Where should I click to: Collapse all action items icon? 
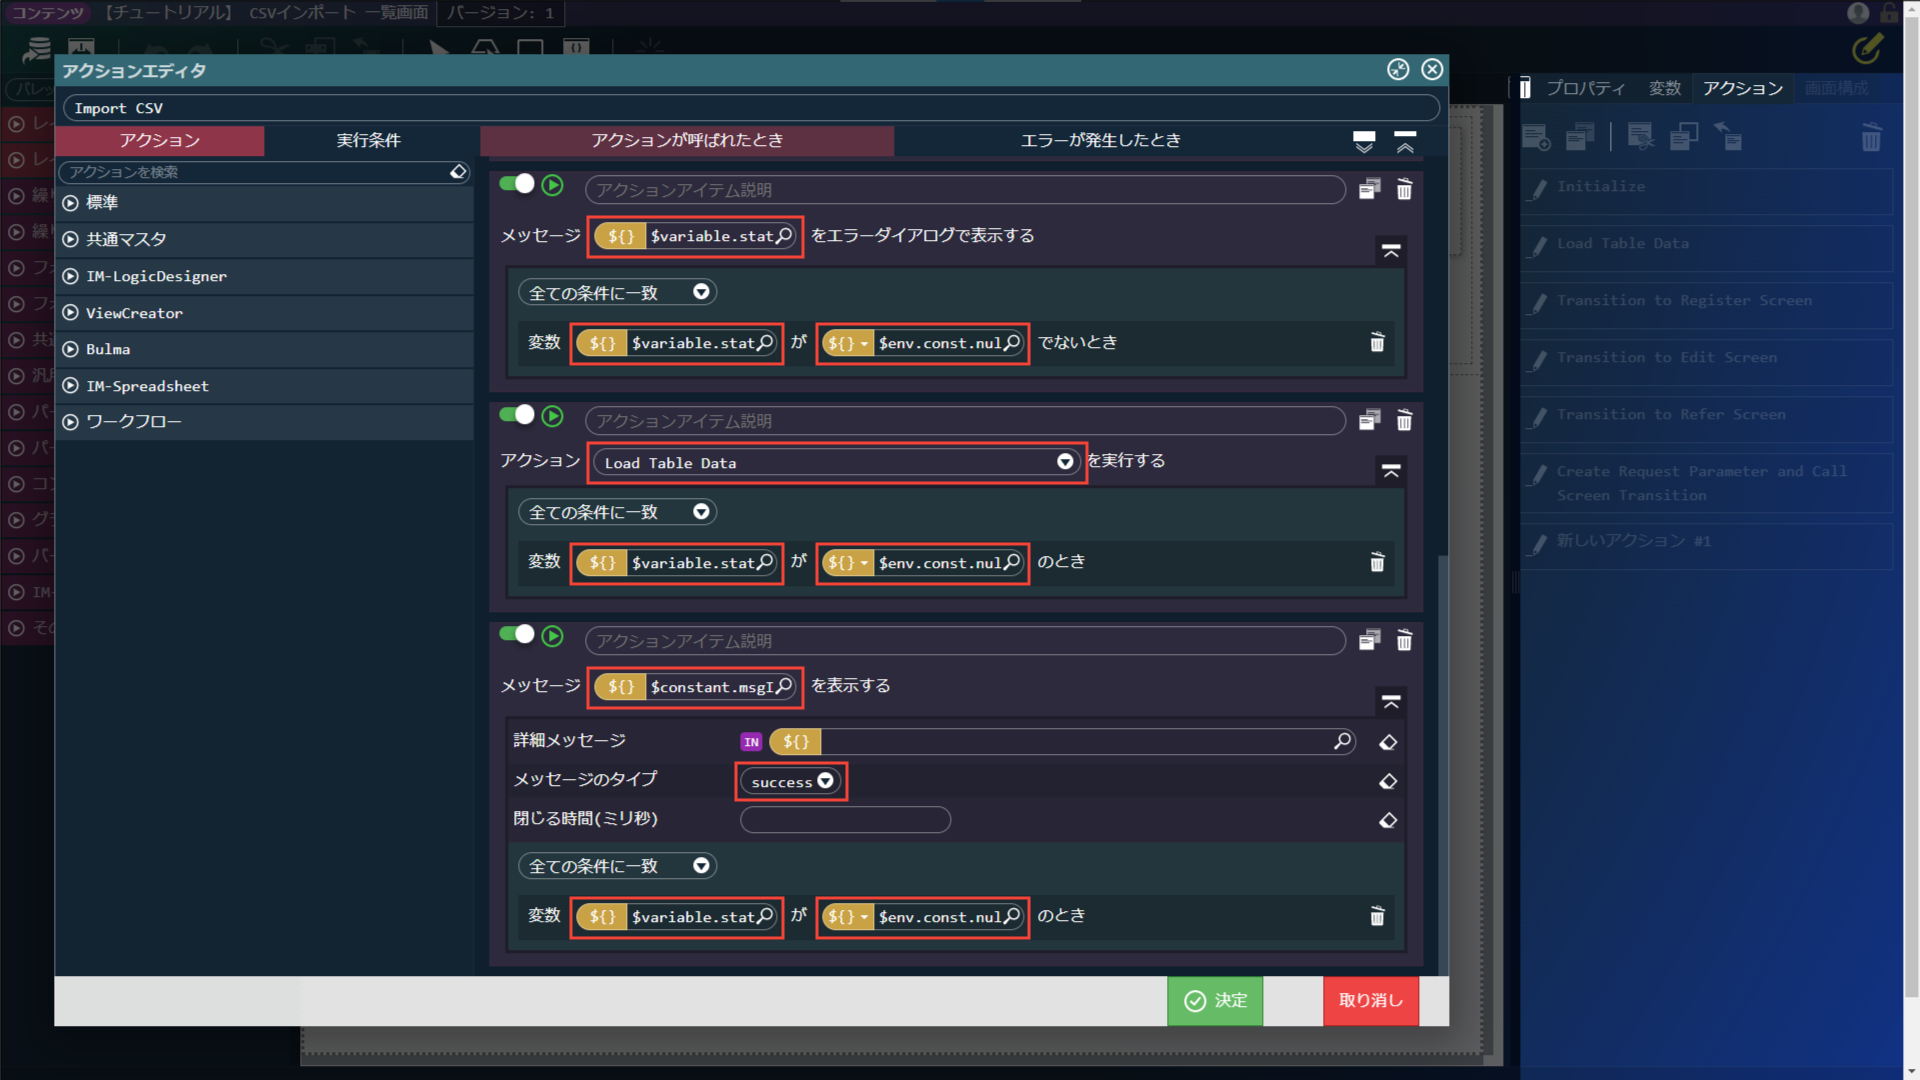[x=1405, y=141]
